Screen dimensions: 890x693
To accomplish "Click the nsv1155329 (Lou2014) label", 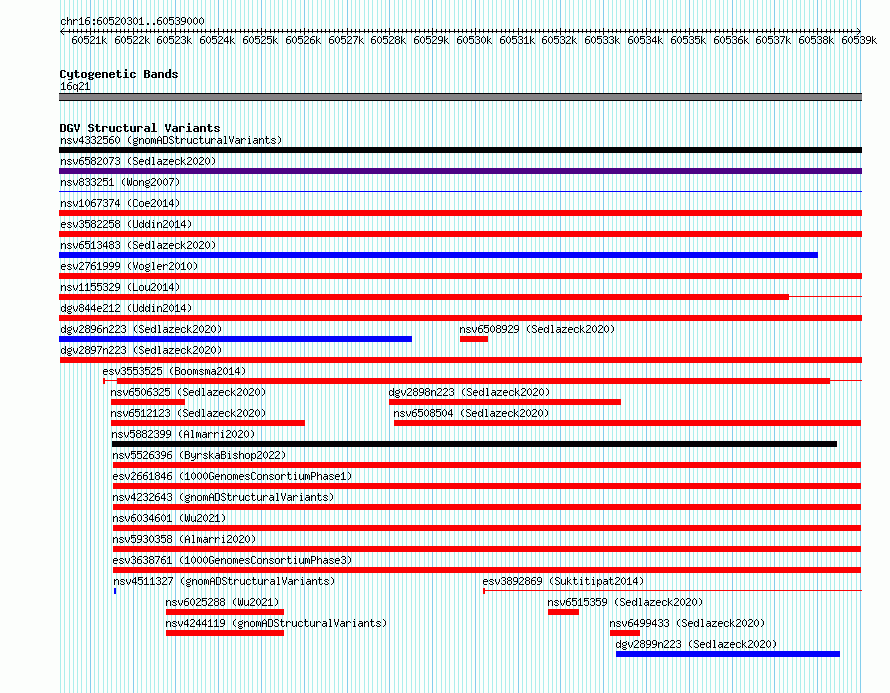I will [x=120, y=287].
